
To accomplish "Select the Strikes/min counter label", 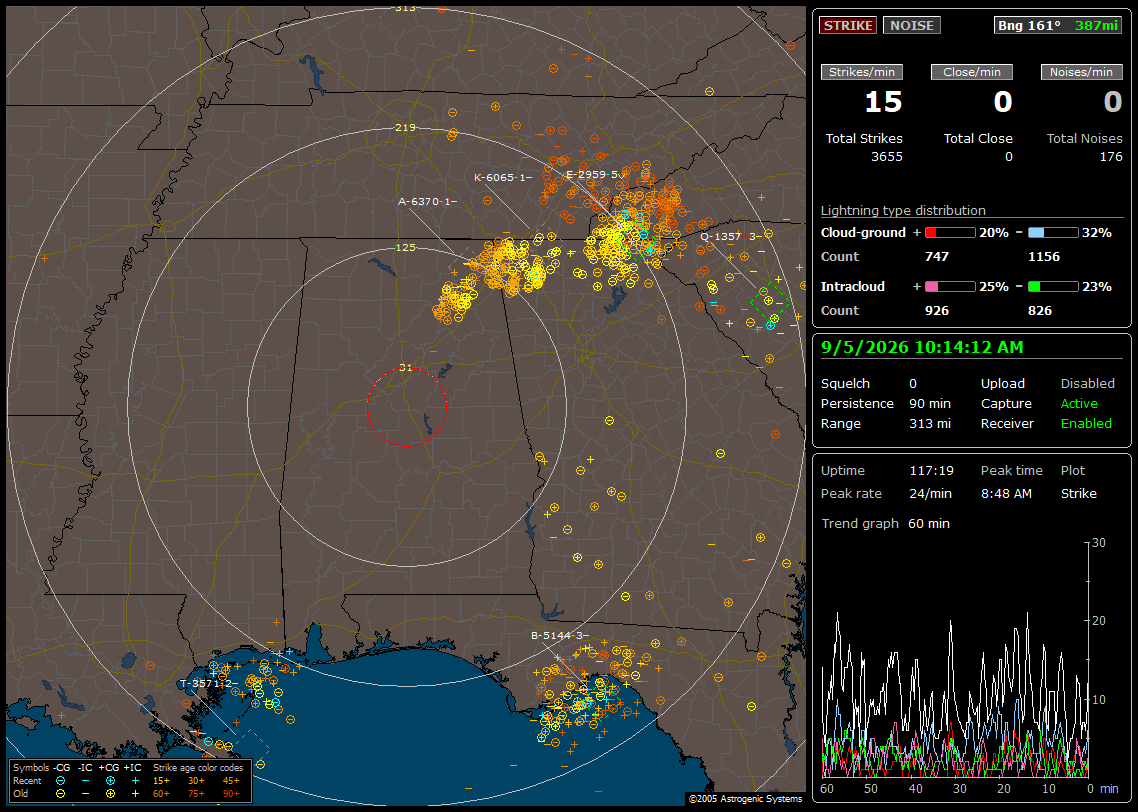I will coord(861,72).
